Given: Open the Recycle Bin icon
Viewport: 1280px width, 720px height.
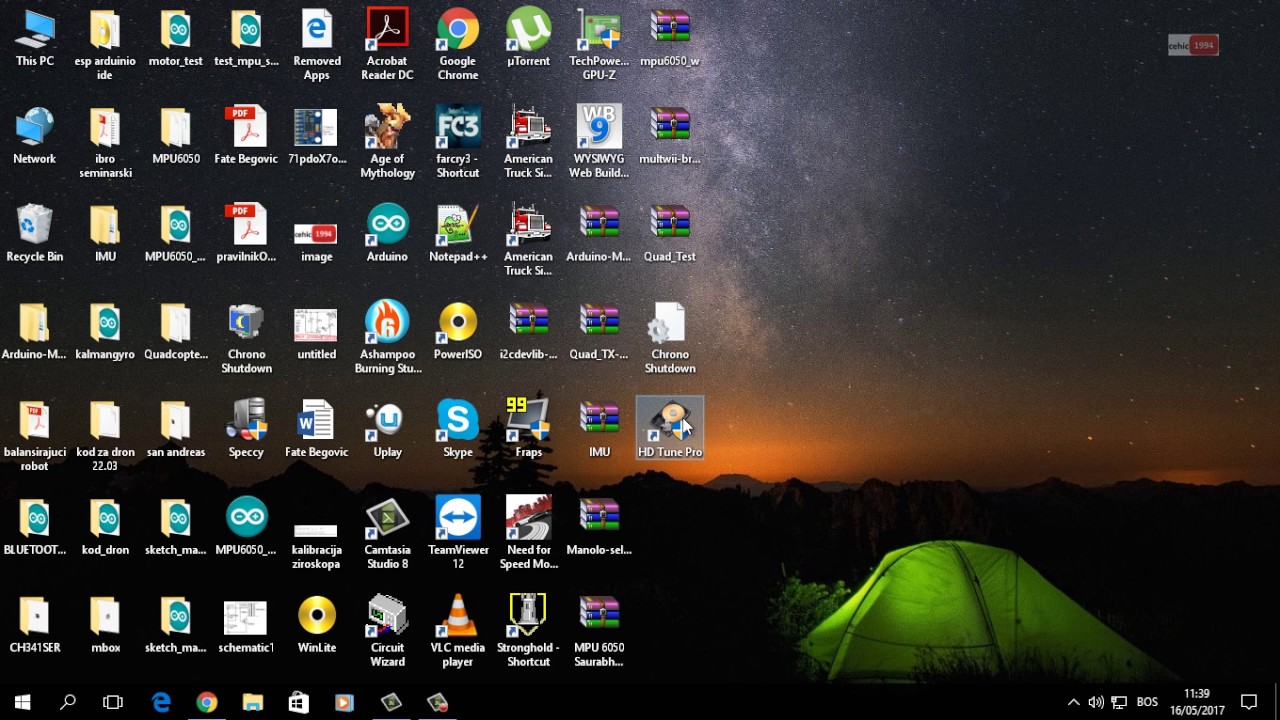Looking at the screenshot, I should 35,235.
